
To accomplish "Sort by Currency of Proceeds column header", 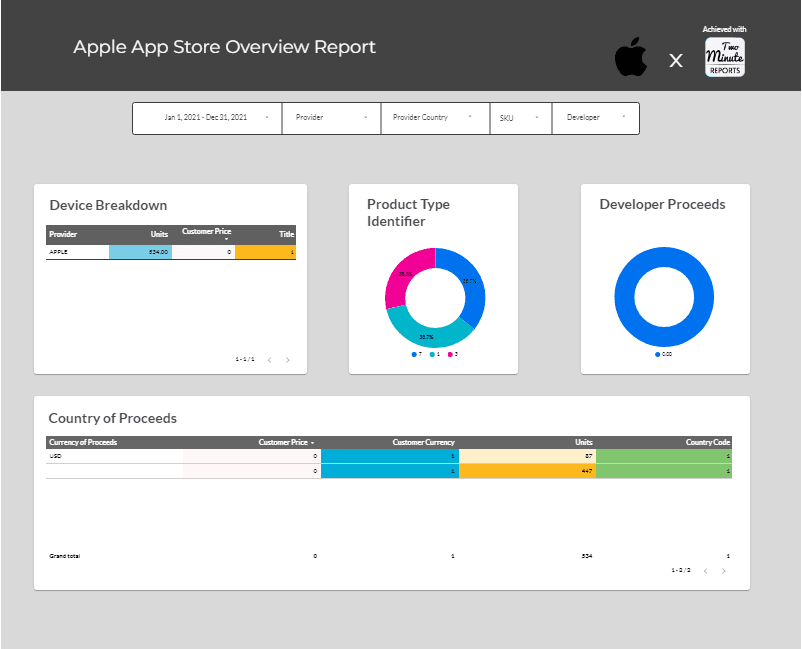I will point(83,442).
